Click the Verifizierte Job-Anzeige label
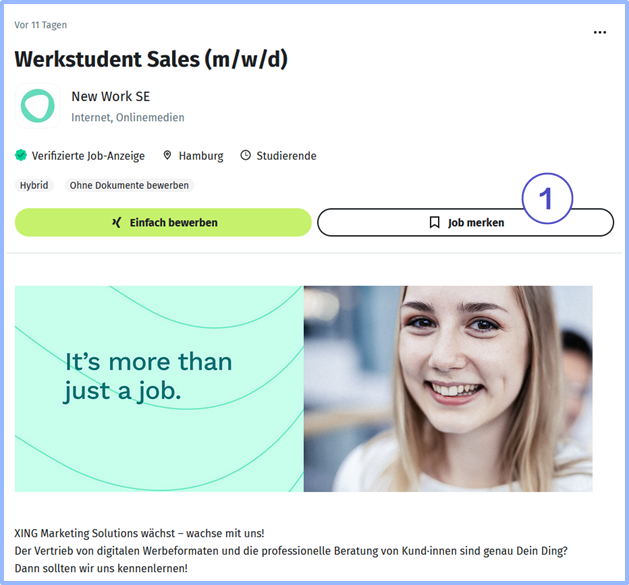The image size is (629, 585). [x=88, y=156]
